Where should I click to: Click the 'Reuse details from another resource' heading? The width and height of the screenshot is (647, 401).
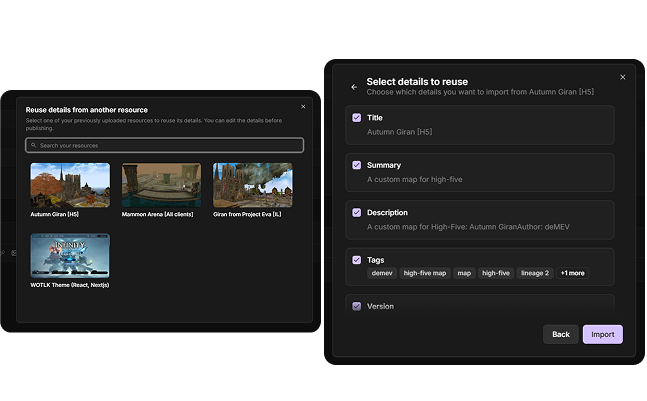(87, 110)
